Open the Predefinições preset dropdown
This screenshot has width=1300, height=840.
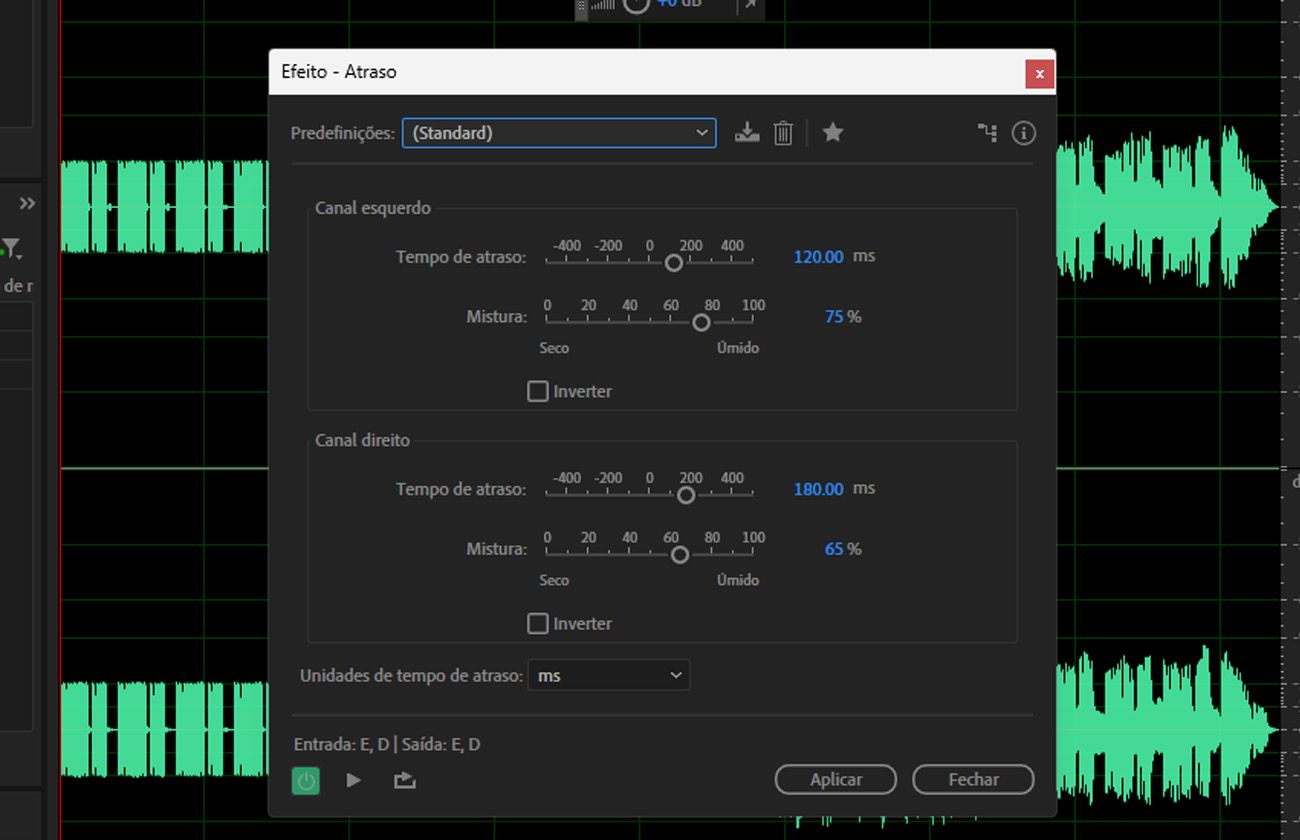point(558,132)
